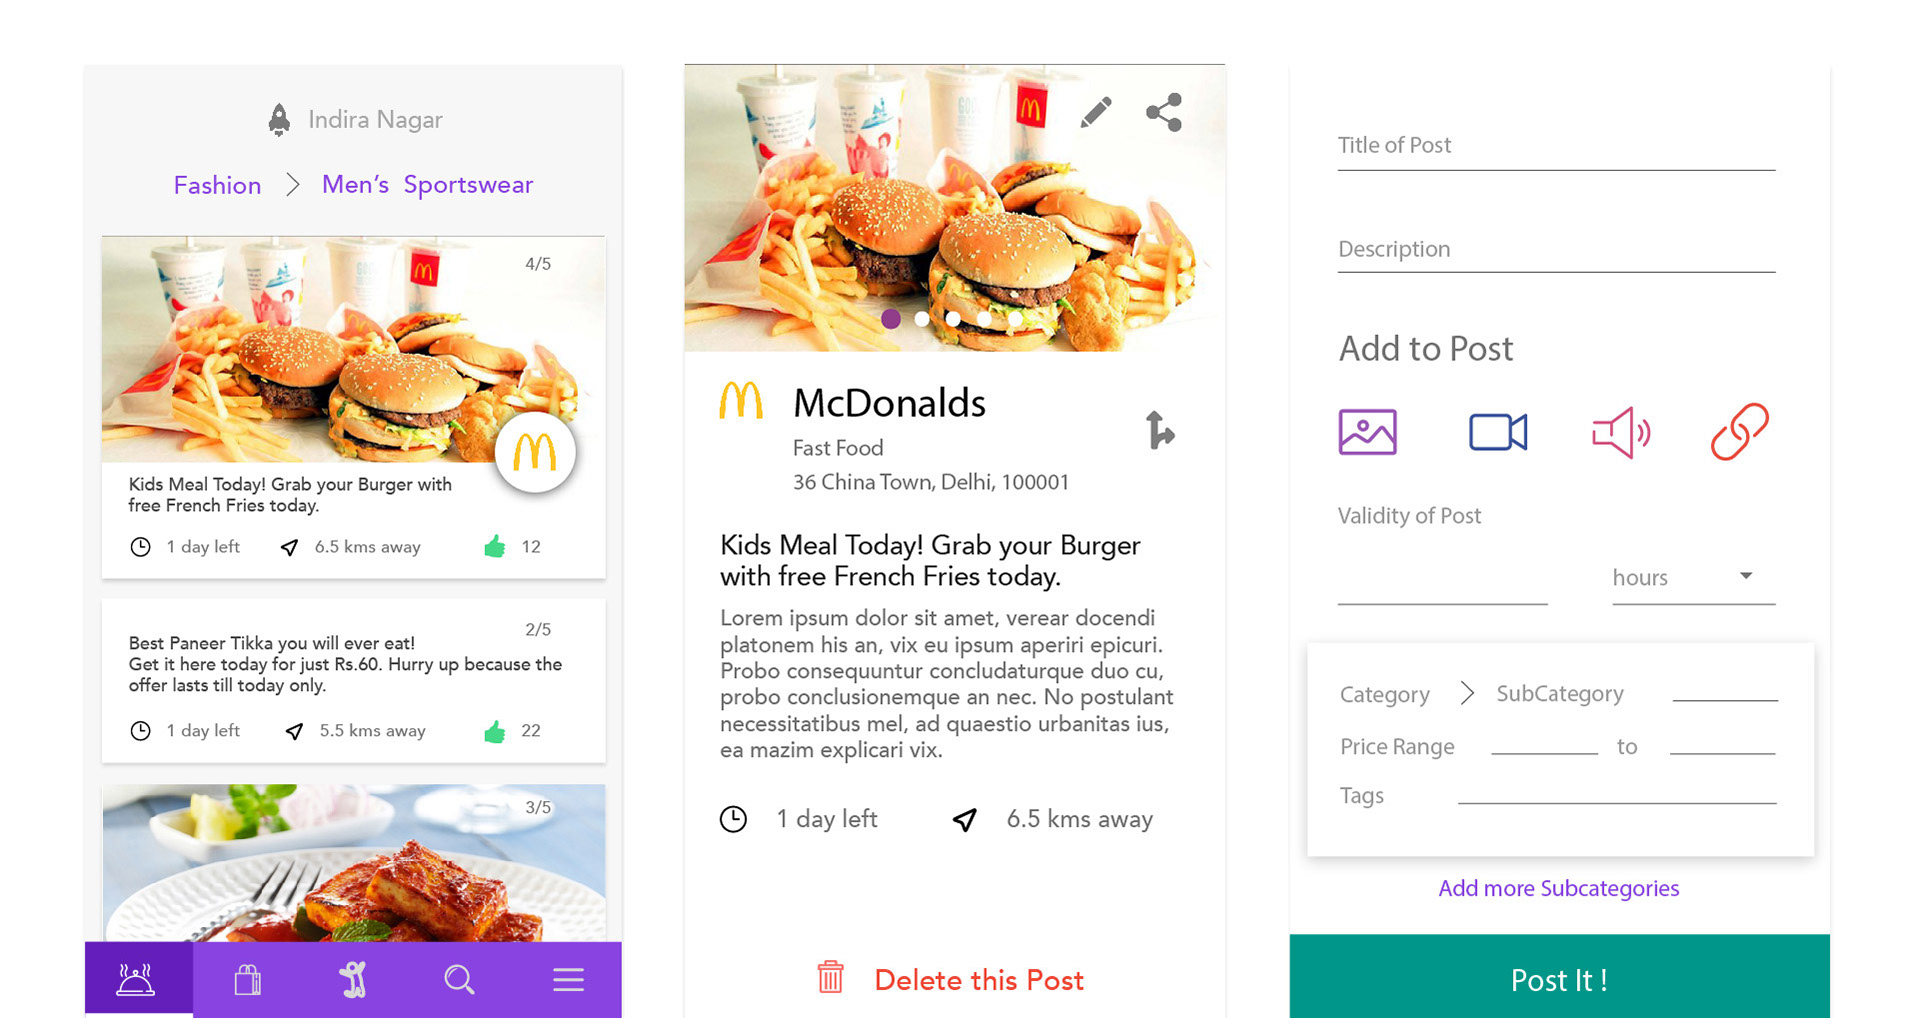Expand the chevron between Category and SubCategory

pyautogui.click(x=1467, y=693)
